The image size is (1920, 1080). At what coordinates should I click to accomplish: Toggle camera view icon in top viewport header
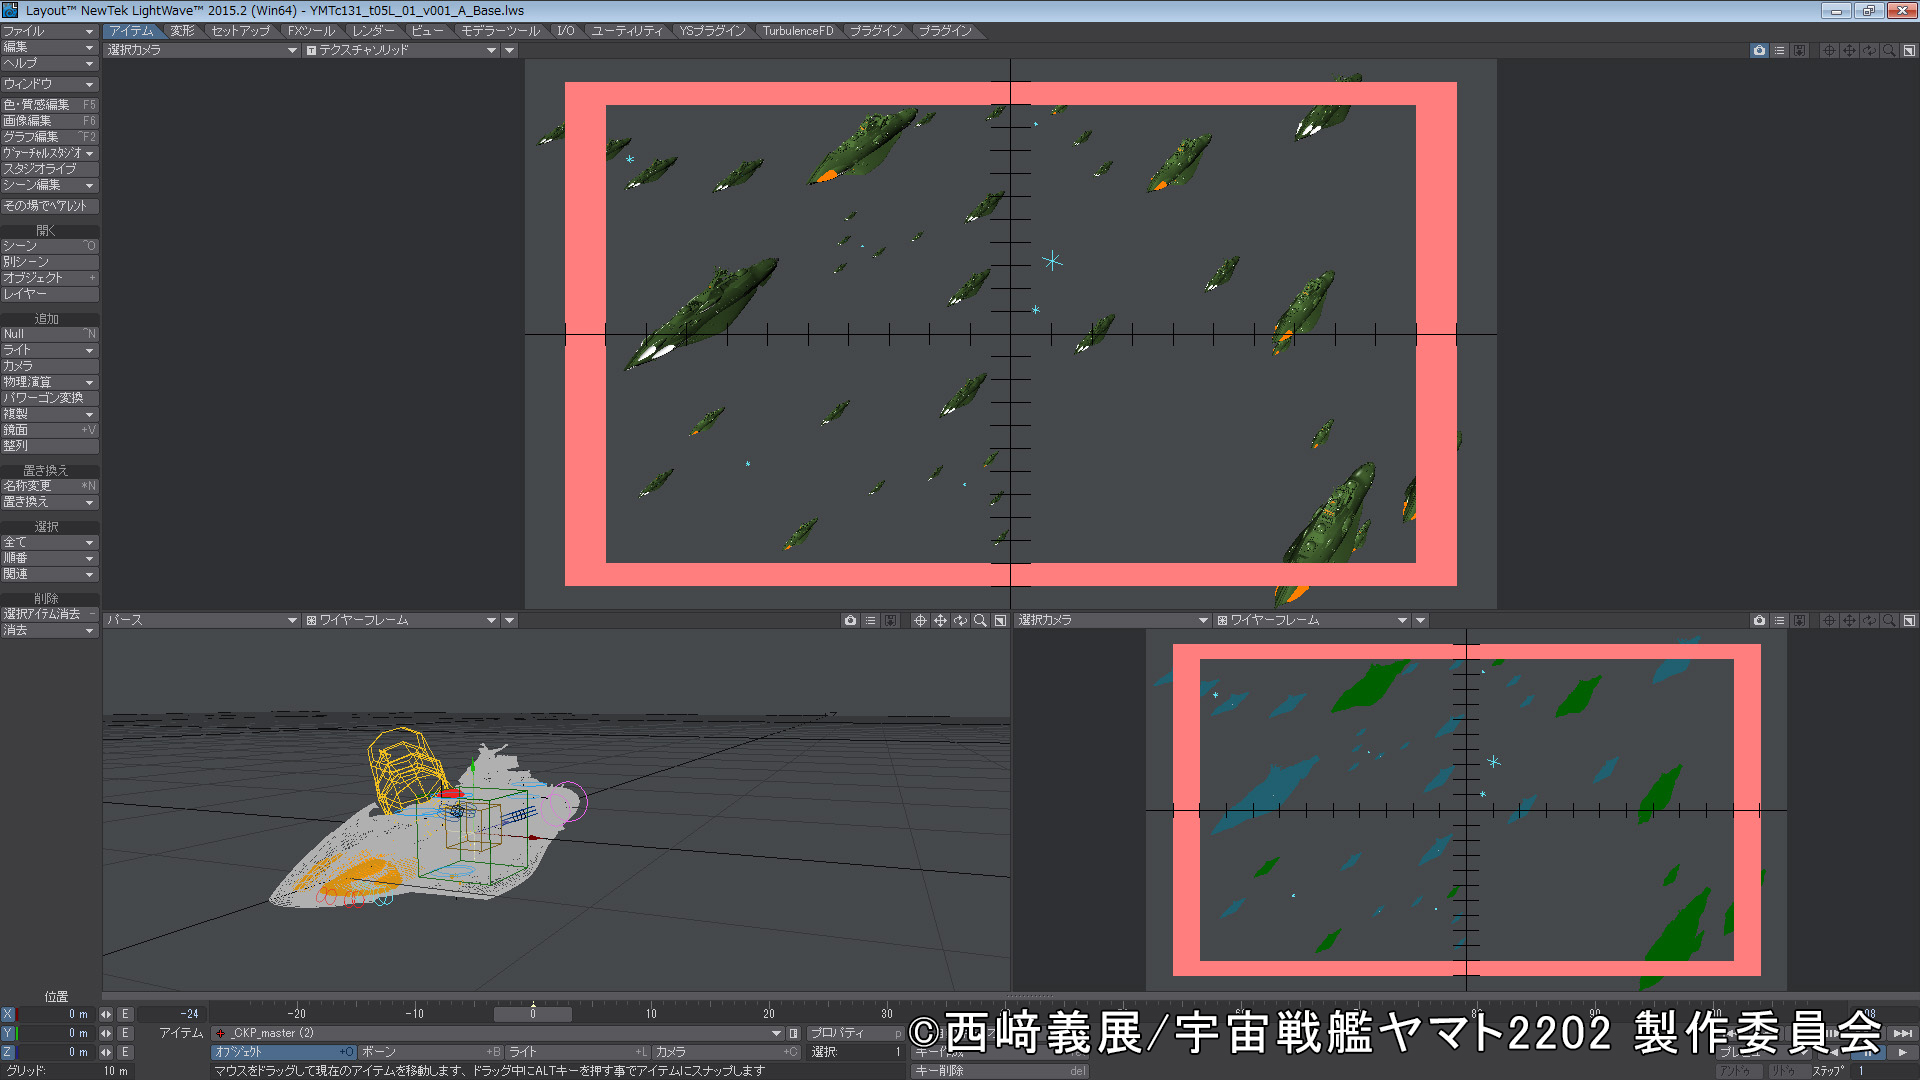1759,50
